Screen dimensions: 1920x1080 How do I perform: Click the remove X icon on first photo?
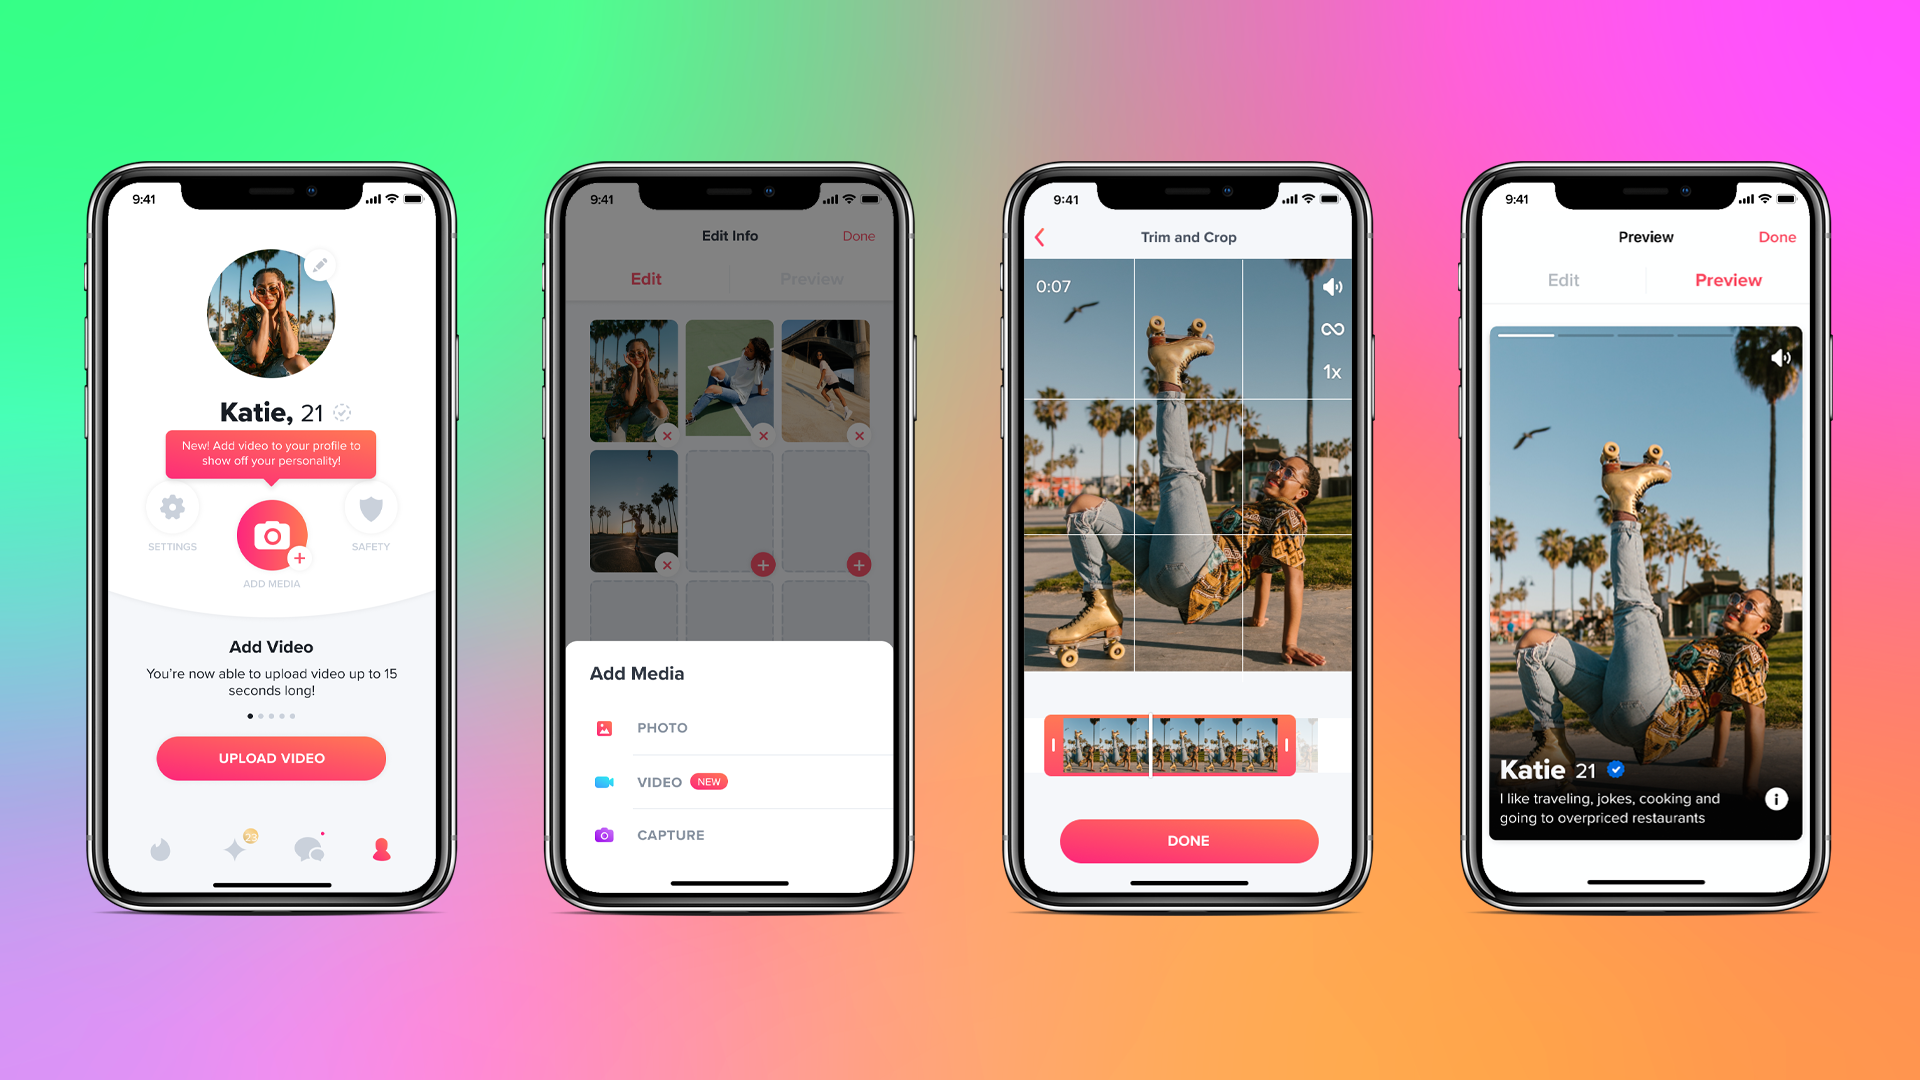point(667,435)
